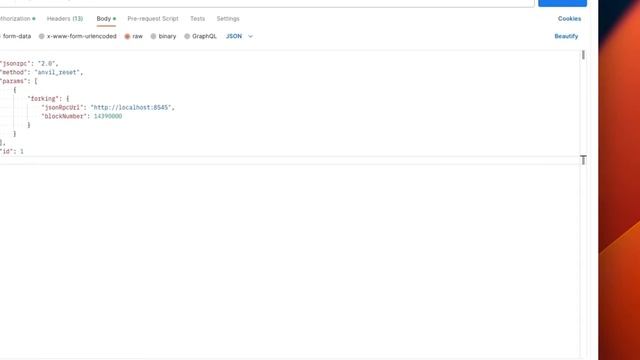Select the binary body type
Viewport: 640px width, 360px height.
[163, 36]
